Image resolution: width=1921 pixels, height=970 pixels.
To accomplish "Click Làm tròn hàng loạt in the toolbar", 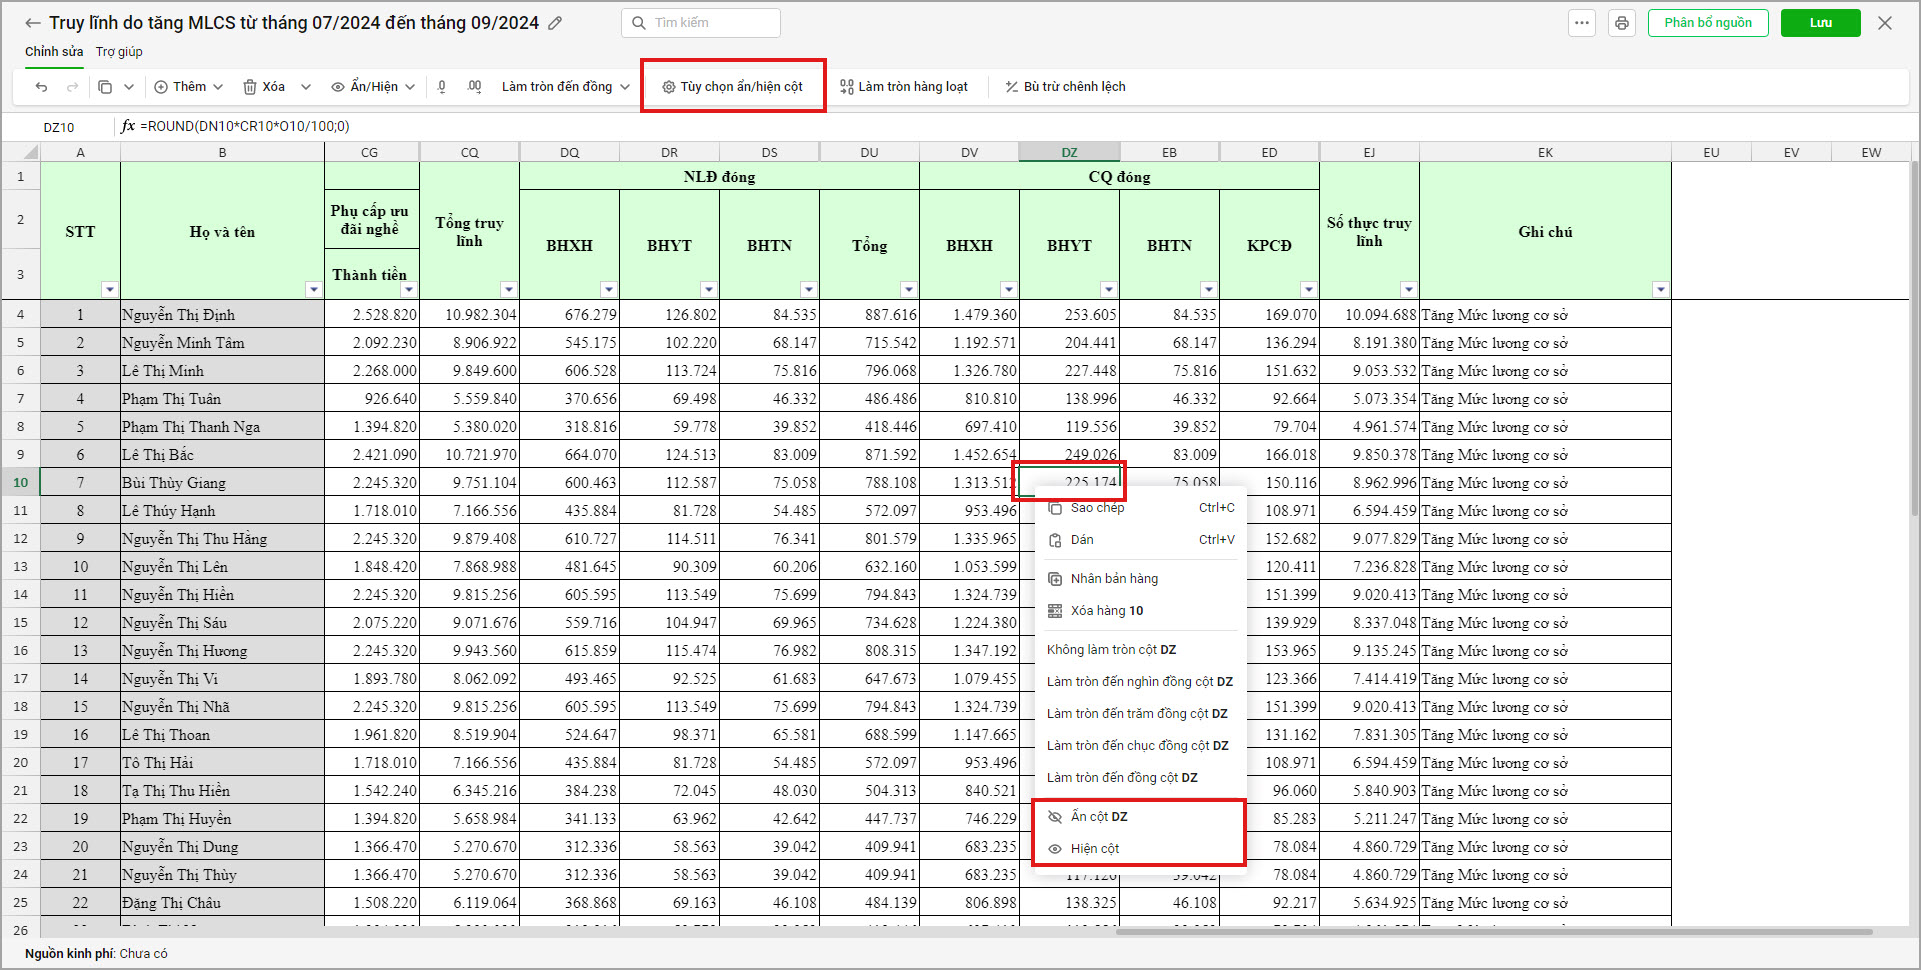I will click(x=904, y=87).
